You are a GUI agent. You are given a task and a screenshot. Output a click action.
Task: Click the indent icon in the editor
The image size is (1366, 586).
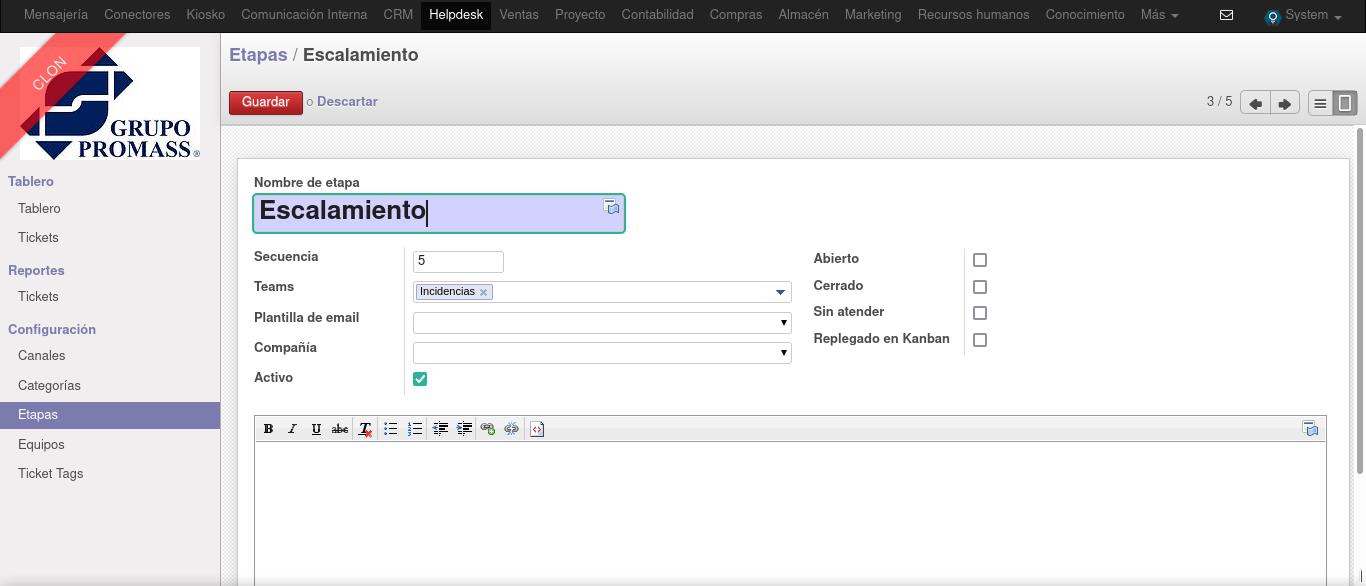point(464,429)
